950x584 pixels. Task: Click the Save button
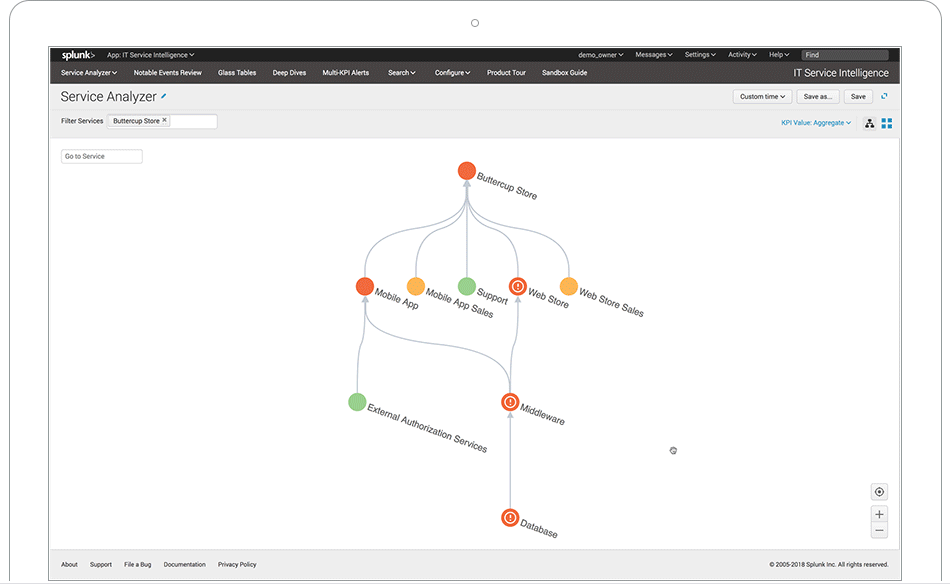tap(858, 96)
